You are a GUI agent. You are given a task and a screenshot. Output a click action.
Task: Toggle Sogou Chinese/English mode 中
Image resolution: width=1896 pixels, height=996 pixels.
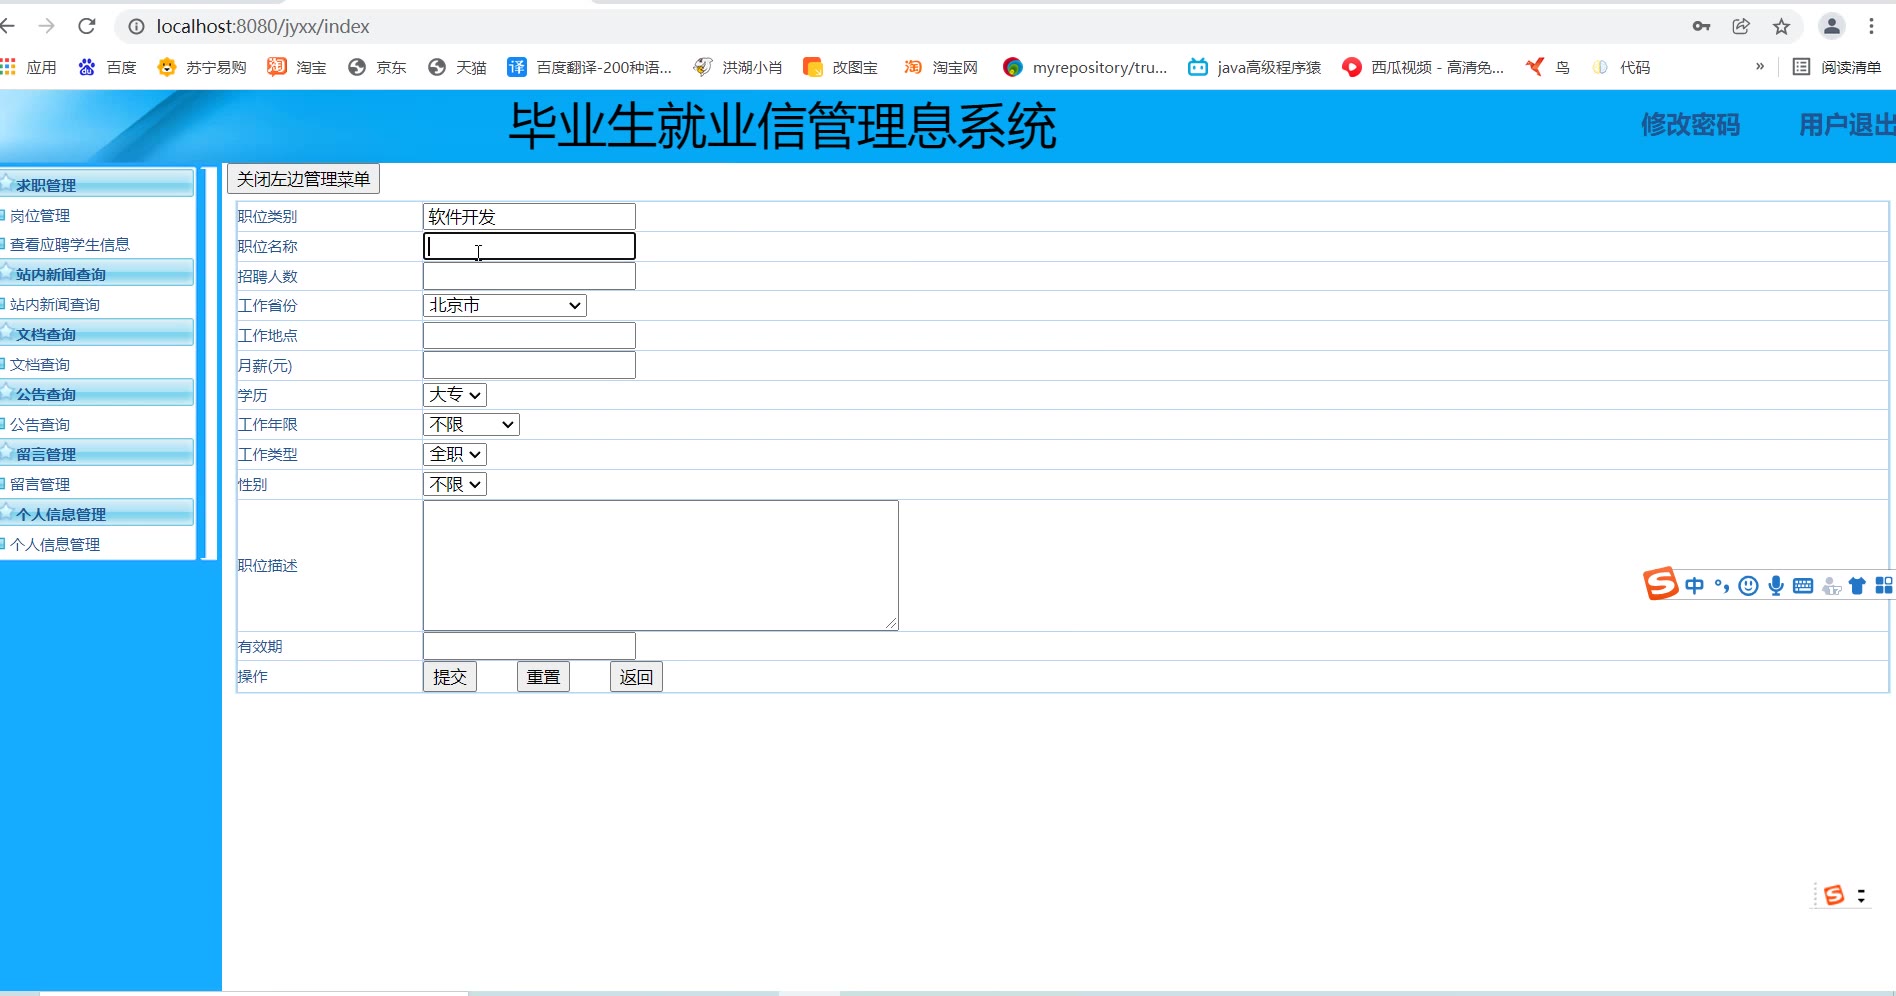[x=1694, y=586]
